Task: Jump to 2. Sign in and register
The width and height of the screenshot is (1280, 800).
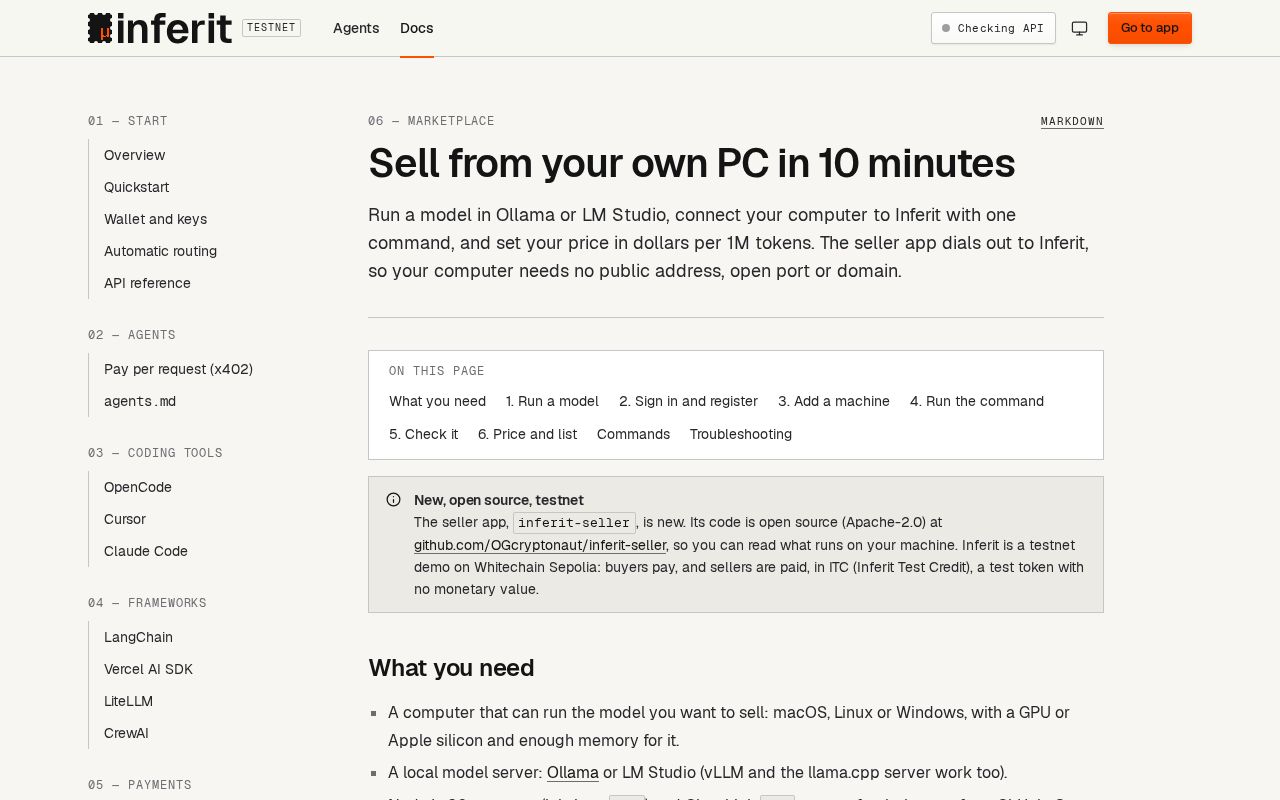Action: tap(688, 401)
